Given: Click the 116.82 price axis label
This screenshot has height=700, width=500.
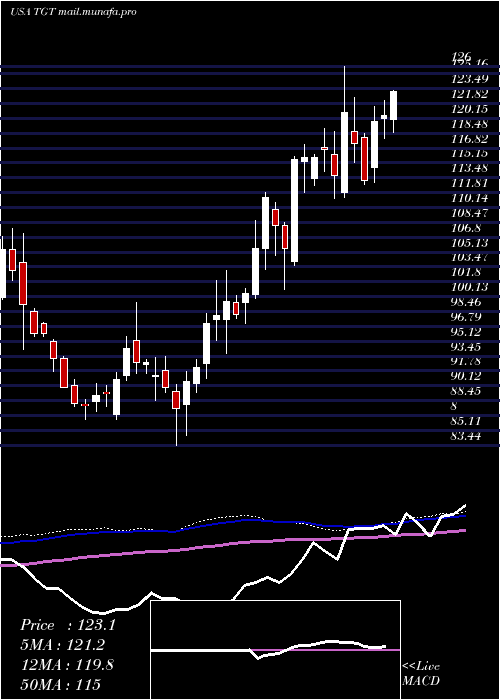Looking at the screenshot, I should click(x=469, y=139).
